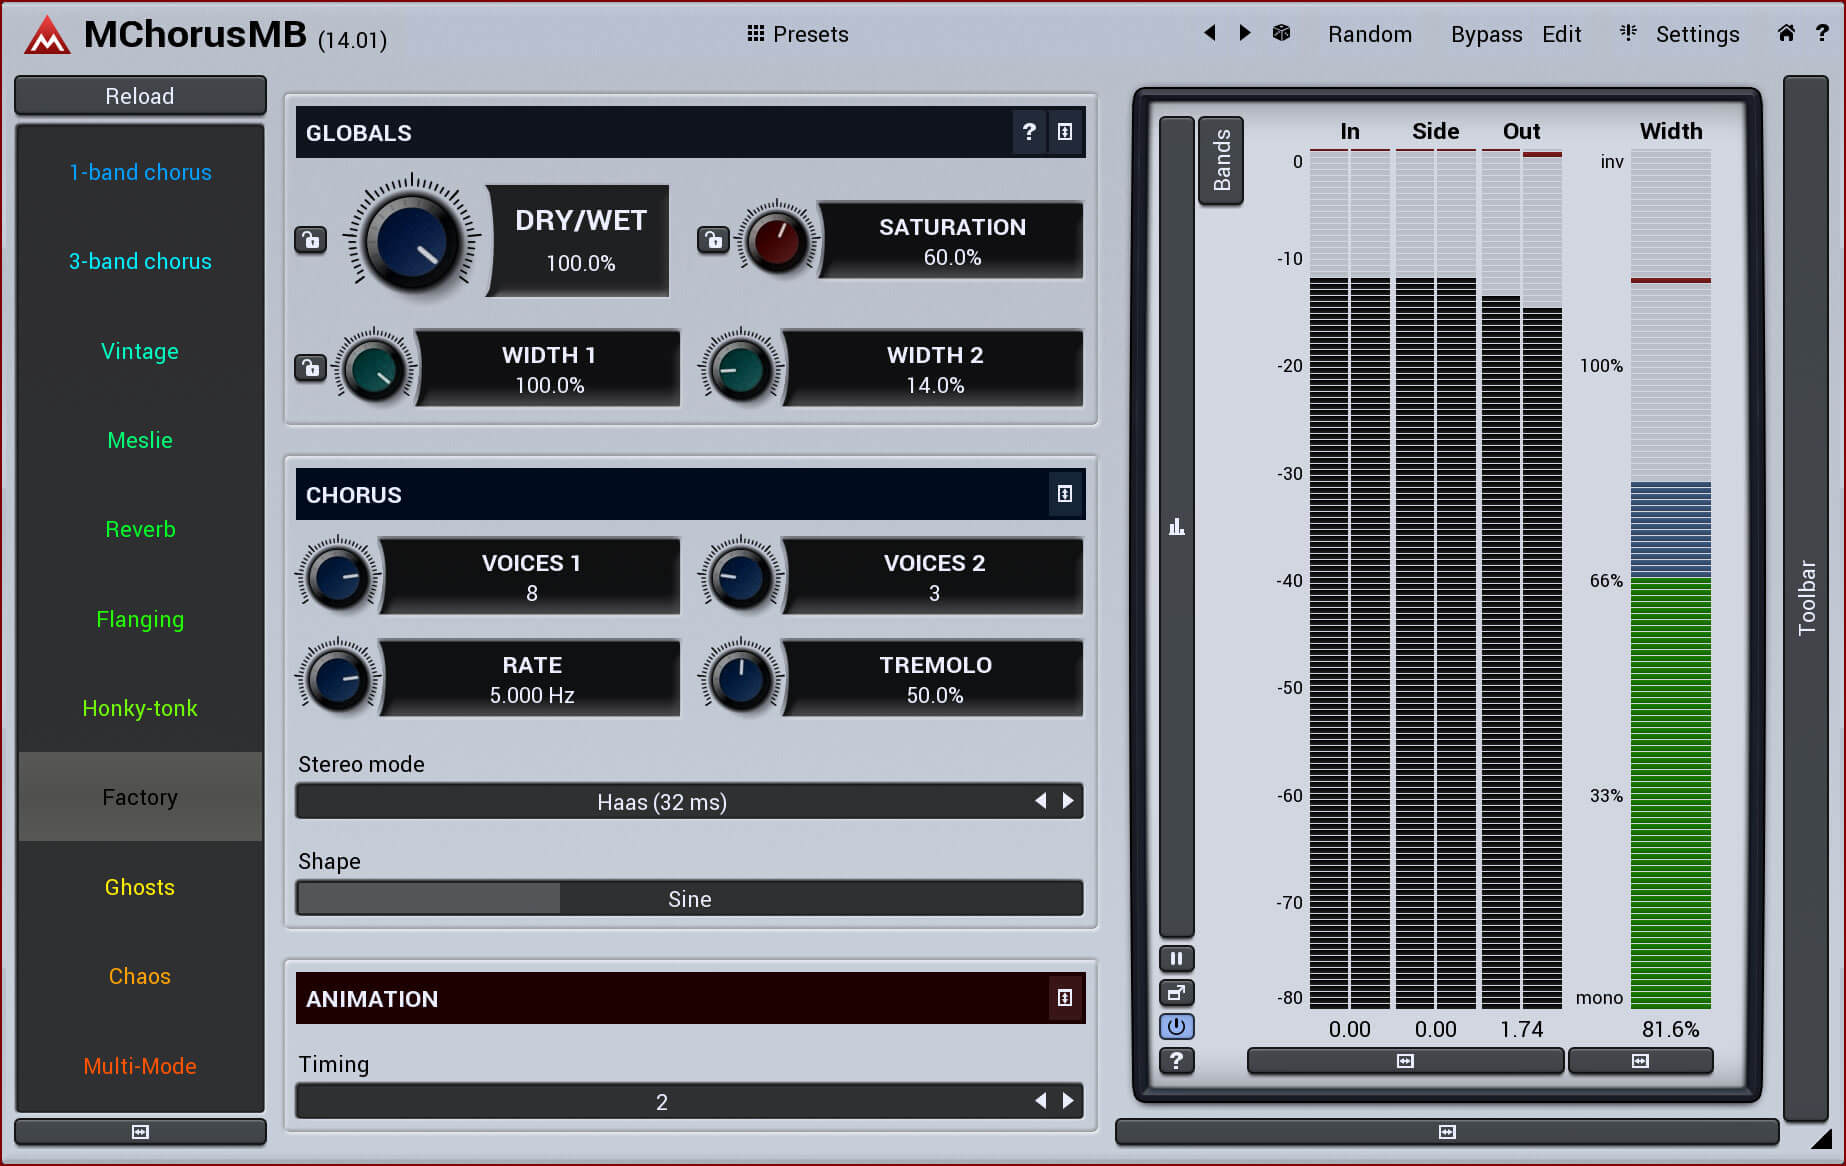The width and height of the screenshot is (1846, 1166).
Task: Open the Animation panel menu icon
Action: (1065, 998)
